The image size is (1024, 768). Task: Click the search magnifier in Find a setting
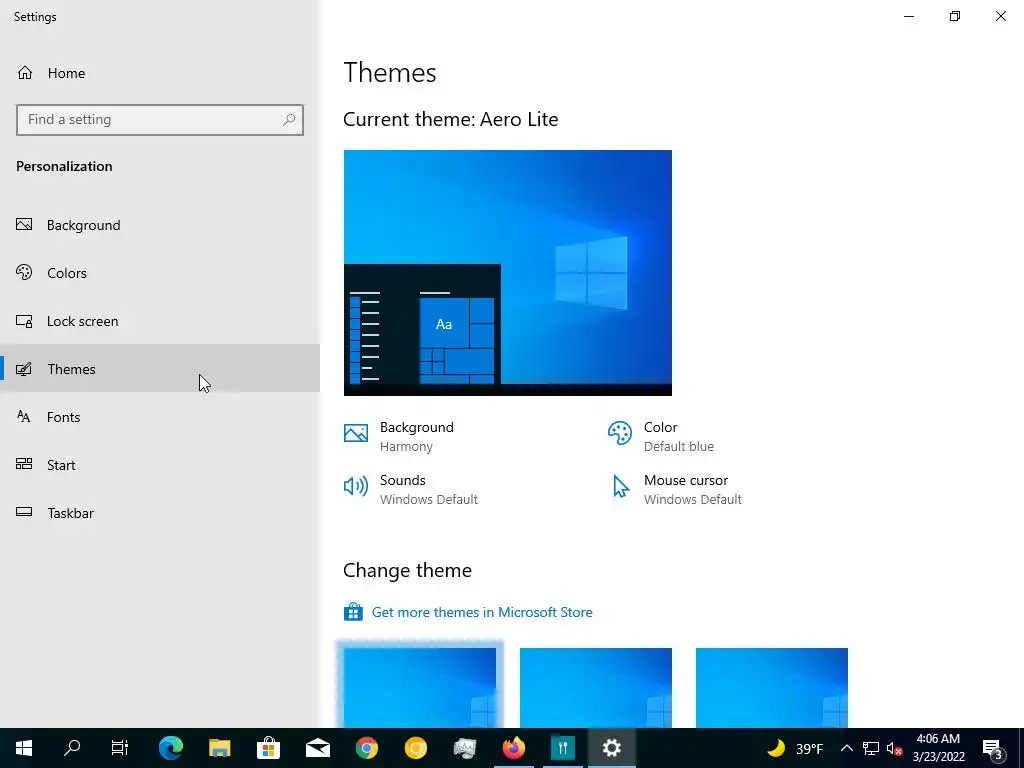tap(289, 120)
